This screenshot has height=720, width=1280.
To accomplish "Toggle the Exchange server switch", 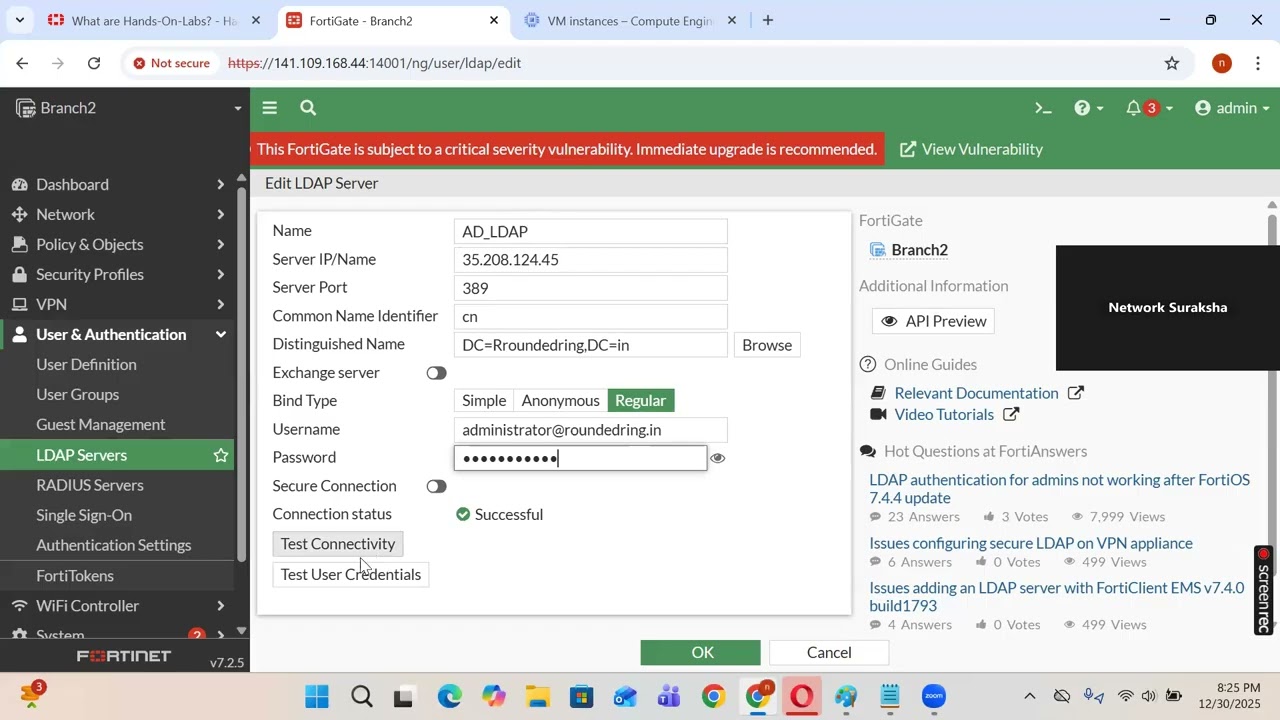I will click(x=436, y=373).
